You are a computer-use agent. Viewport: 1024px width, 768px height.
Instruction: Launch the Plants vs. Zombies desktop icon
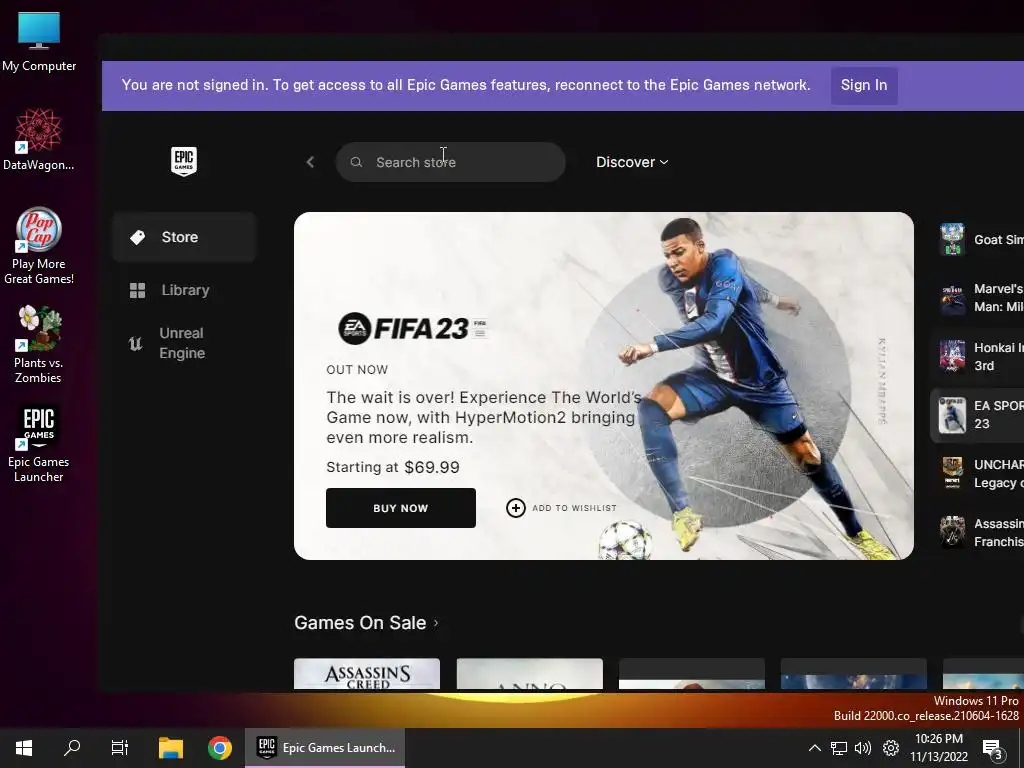(x=39, y=345)
